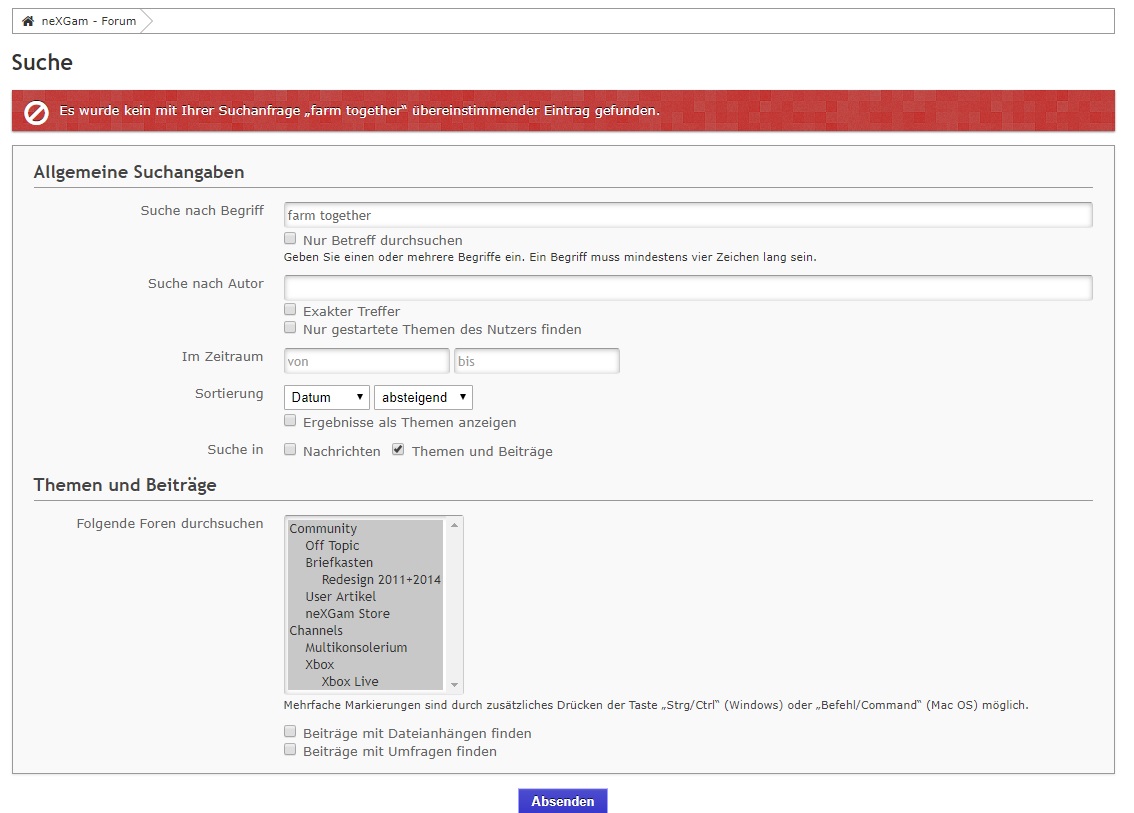This screenshot has width=1134, height=813.
Task: Click forum list scrollbar down arrow
Action: pos(454,684)
